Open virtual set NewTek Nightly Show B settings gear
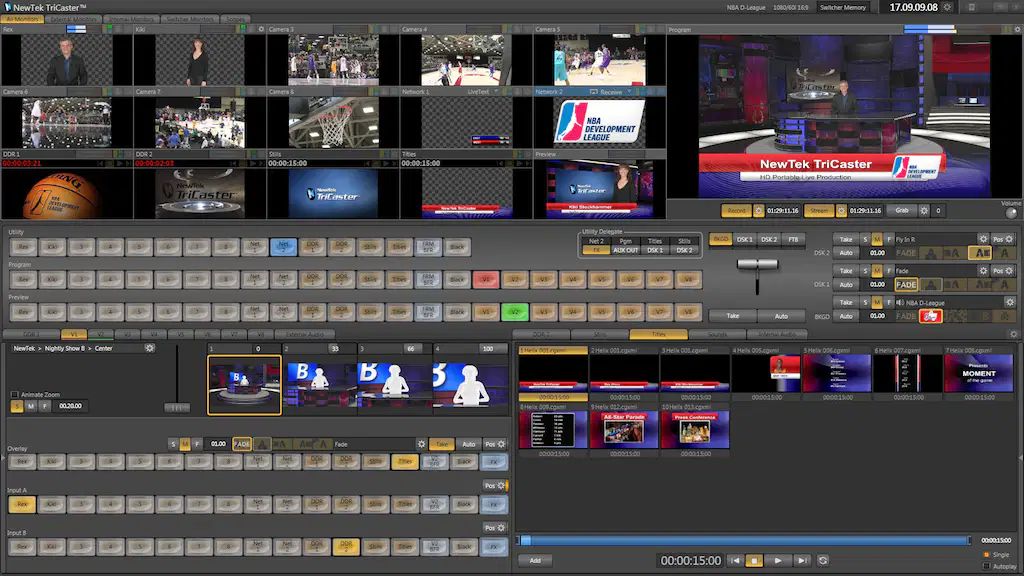1024x576 pixels. (x=150, y=348)
